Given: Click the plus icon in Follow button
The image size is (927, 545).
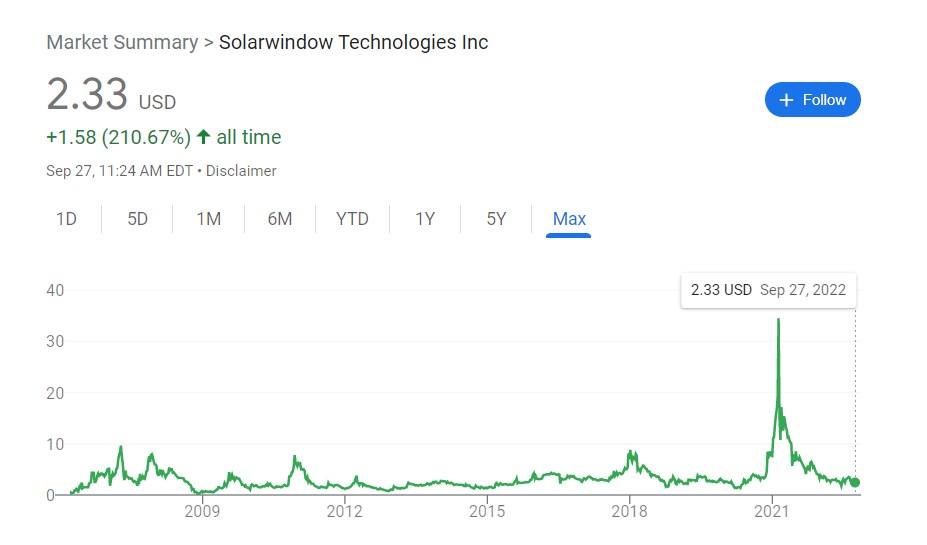Looking at the screenshot, I should coord(786,100).
